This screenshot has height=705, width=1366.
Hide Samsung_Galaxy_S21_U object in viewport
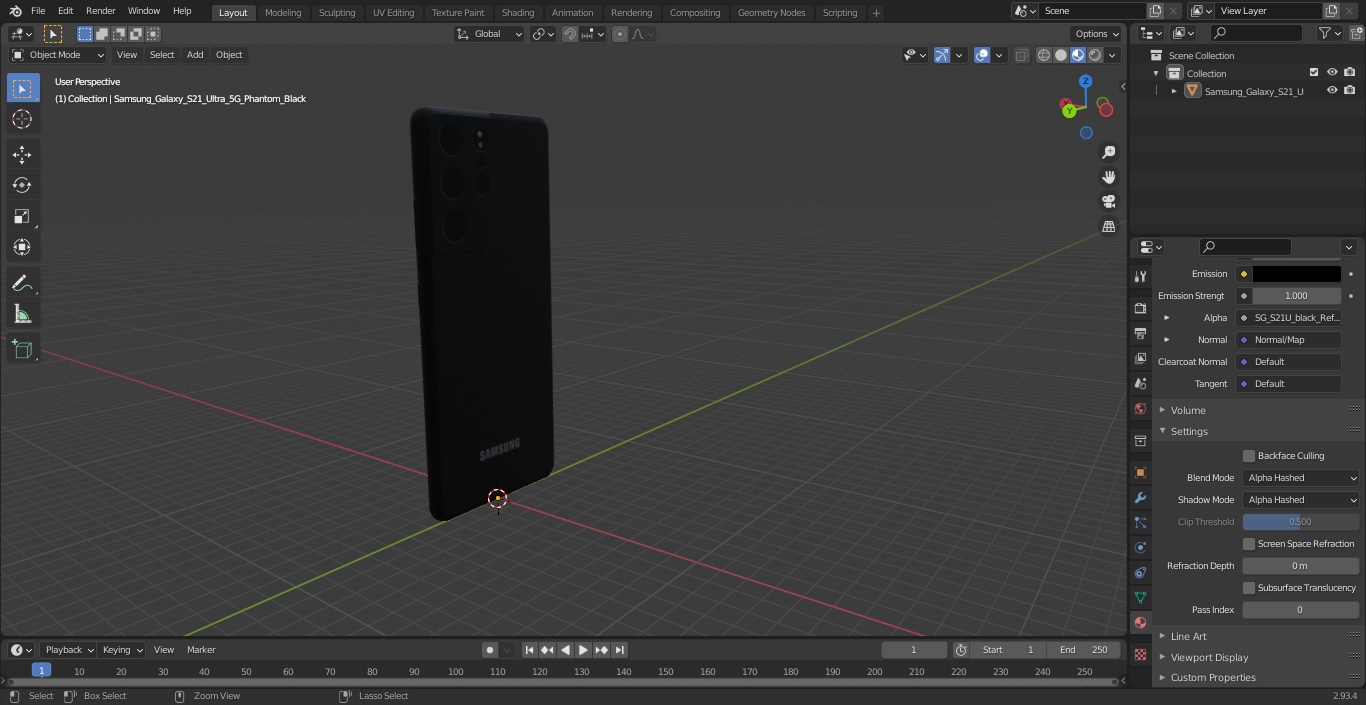point(1332,91)
